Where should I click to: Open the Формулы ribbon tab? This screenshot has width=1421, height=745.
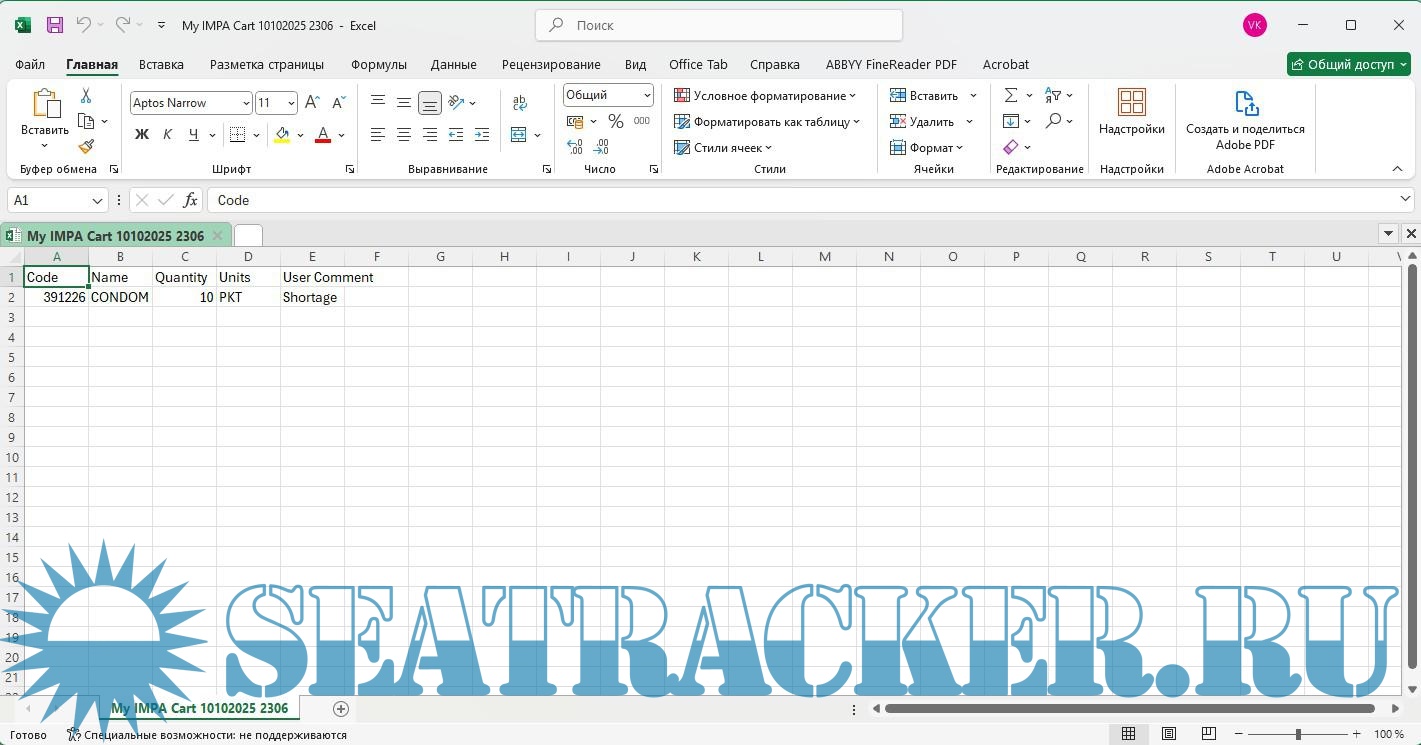pos(378,64)
